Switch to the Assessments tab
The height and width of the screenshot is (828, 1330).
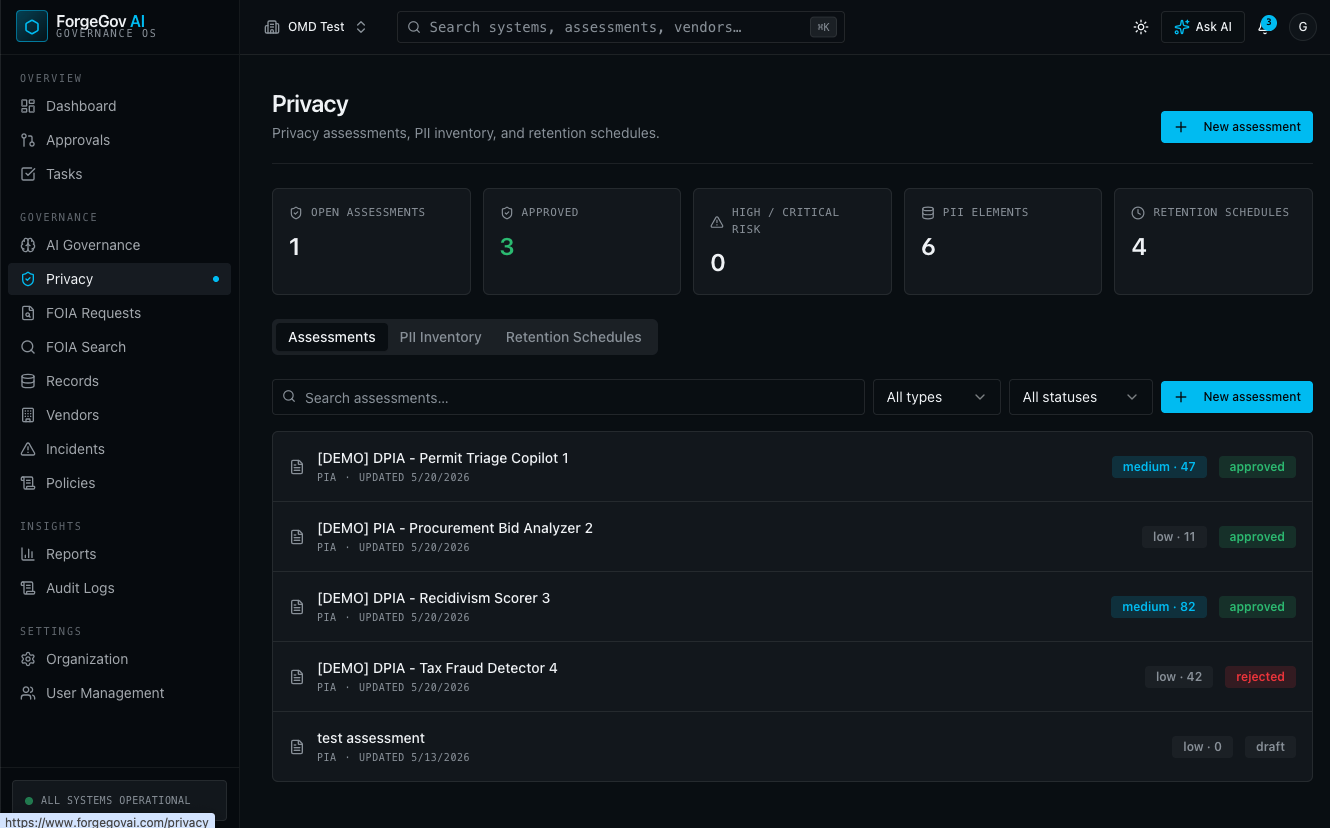tap(332, 337)
